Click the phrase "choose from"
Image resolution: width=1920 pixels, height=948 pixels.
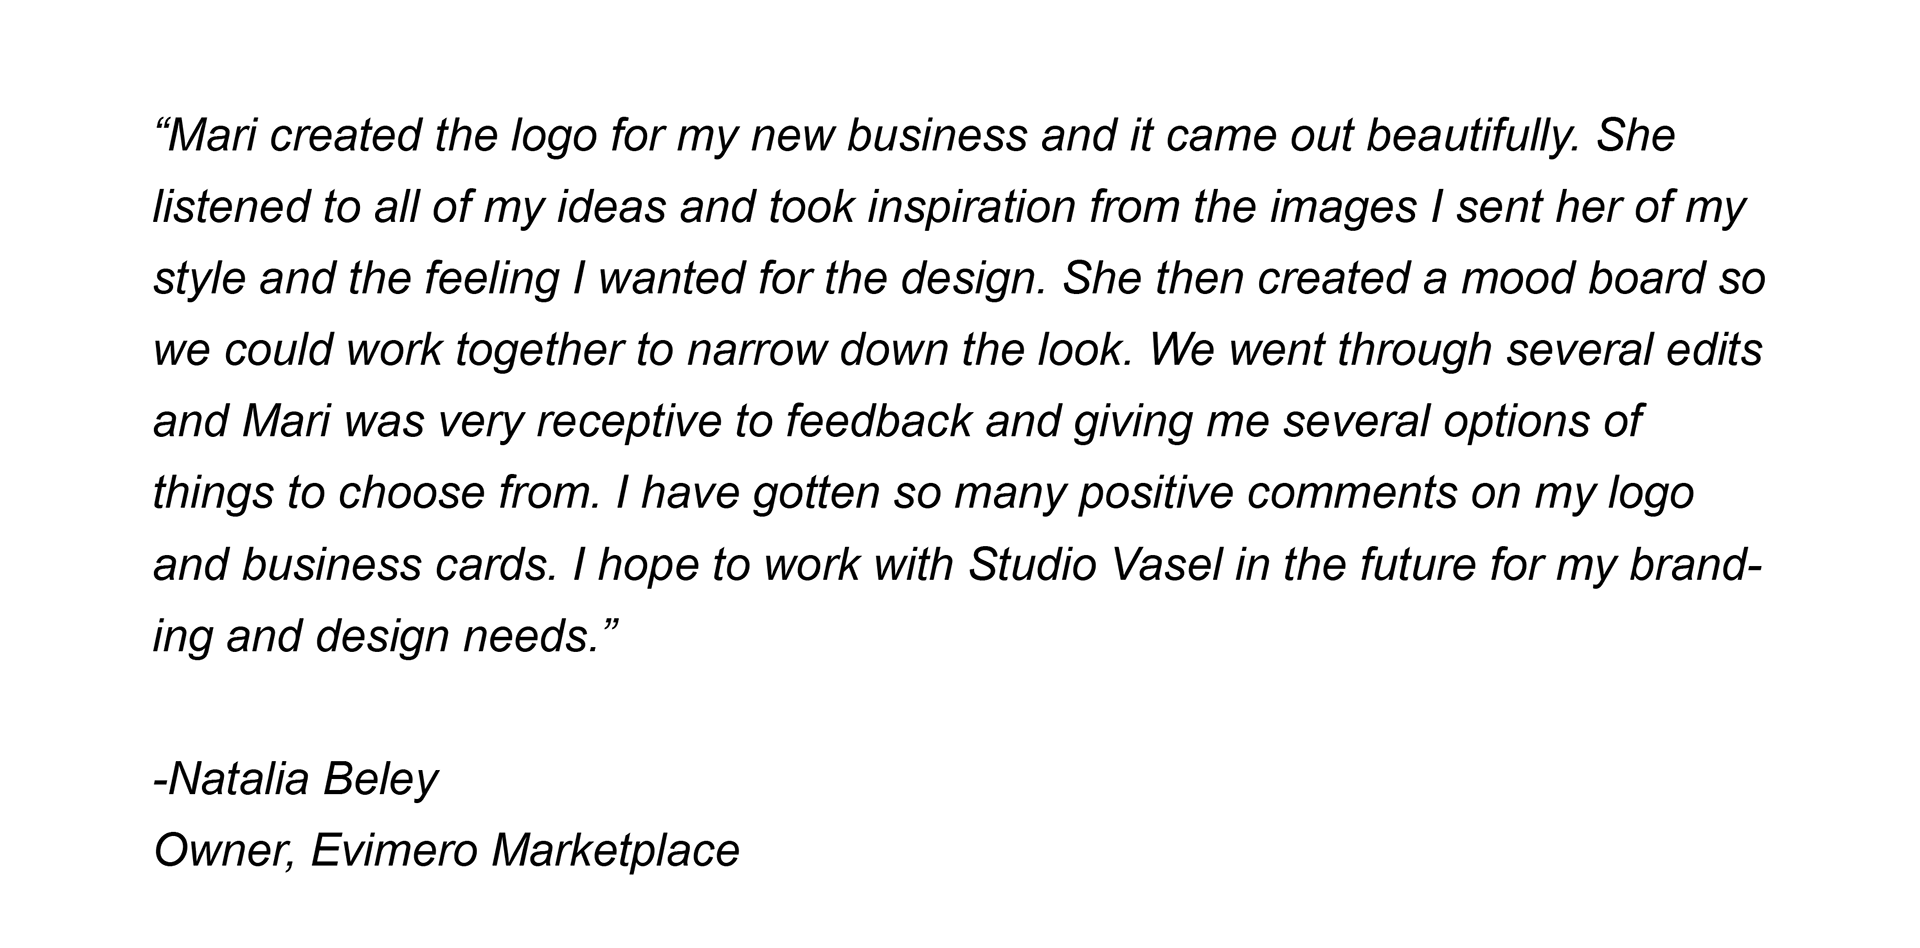click(x=468, y=494)
